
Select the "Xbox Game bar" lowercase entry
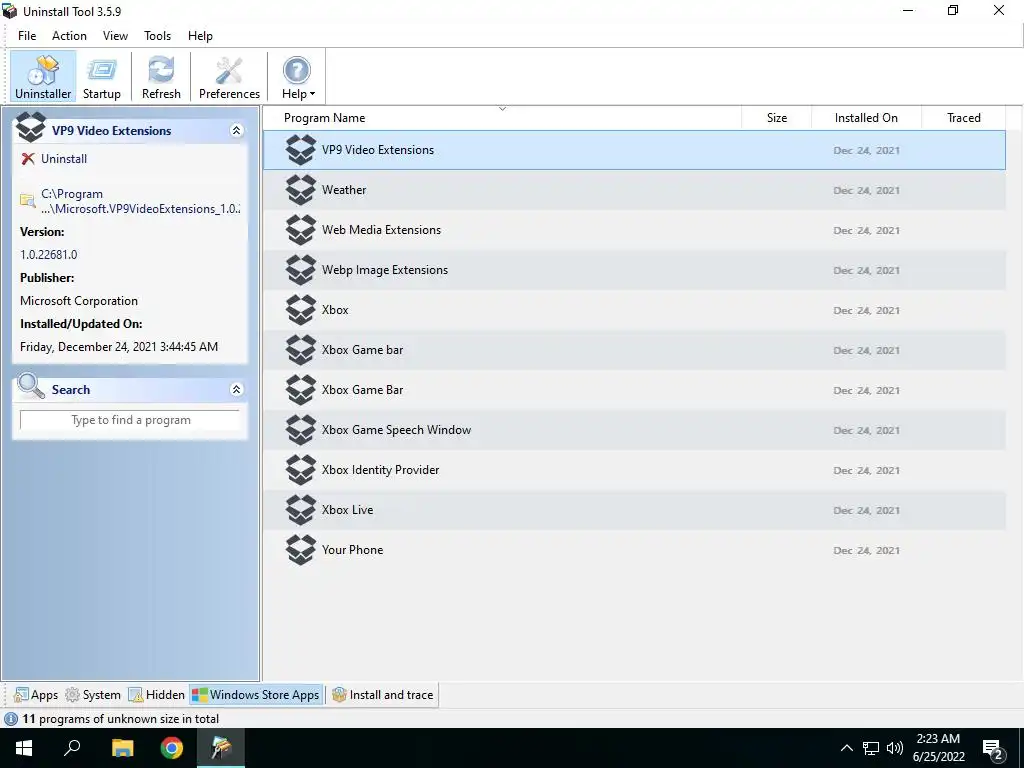tap(362, 350)
